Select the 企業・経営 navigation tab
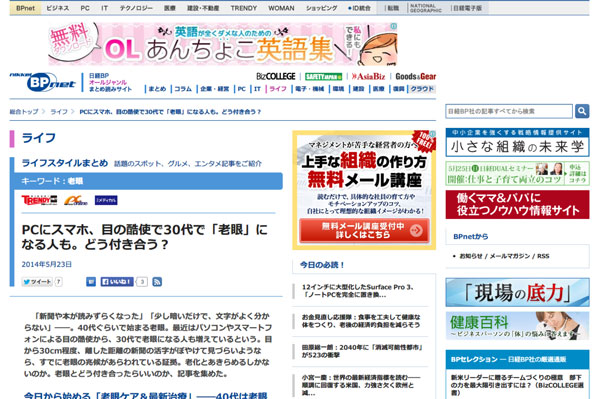The height and width of the screenshot is (399, 600). (214, 89)
